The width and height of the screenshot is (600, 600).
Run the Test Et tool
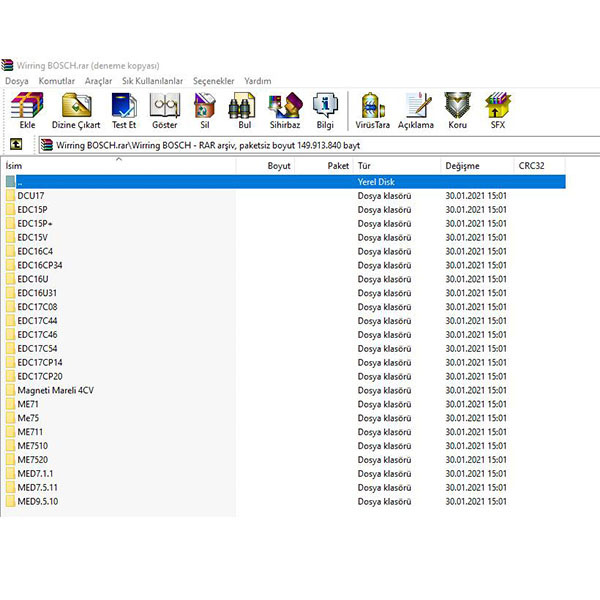[x=124, y=110]
